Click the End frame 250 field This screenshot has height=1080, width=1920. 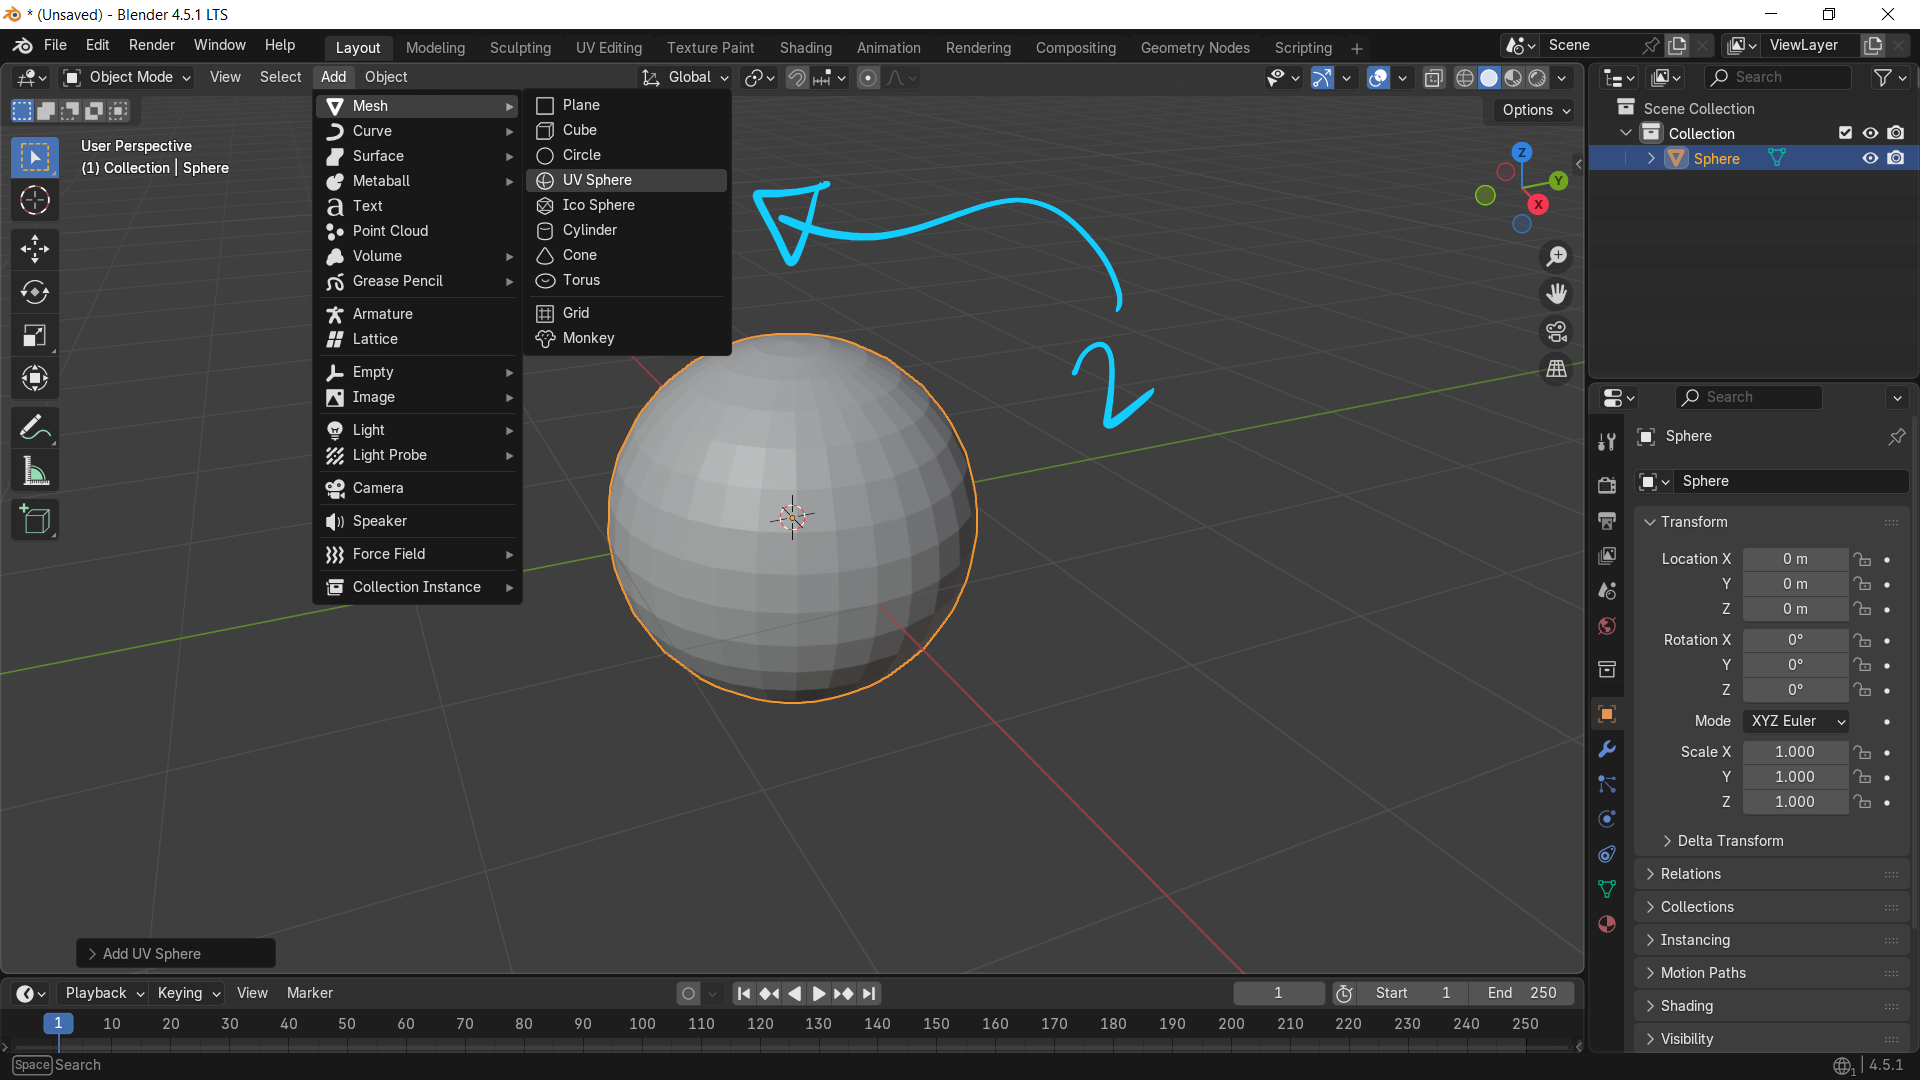pyautogui.click(x=1522, y=993)
